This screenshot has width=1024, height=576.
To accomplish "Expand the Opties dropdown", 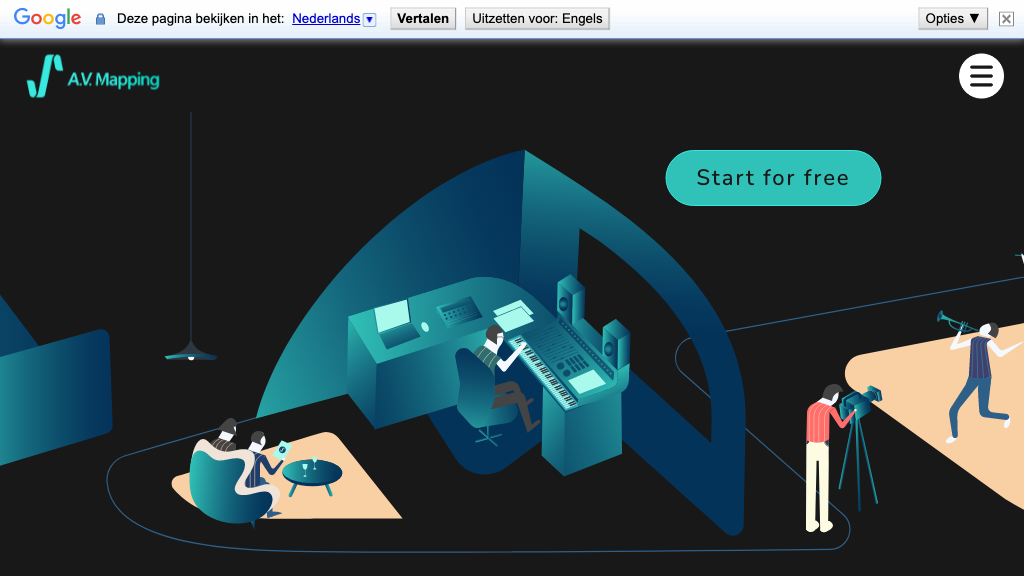I will 952,18.
